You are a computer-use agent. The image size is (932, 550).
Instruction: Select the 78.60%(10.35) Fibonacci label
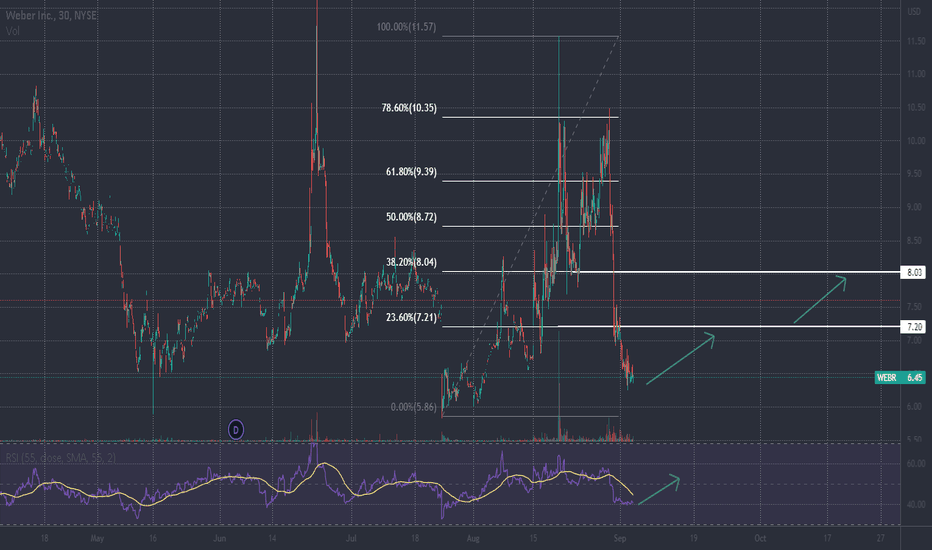(409, 108)
